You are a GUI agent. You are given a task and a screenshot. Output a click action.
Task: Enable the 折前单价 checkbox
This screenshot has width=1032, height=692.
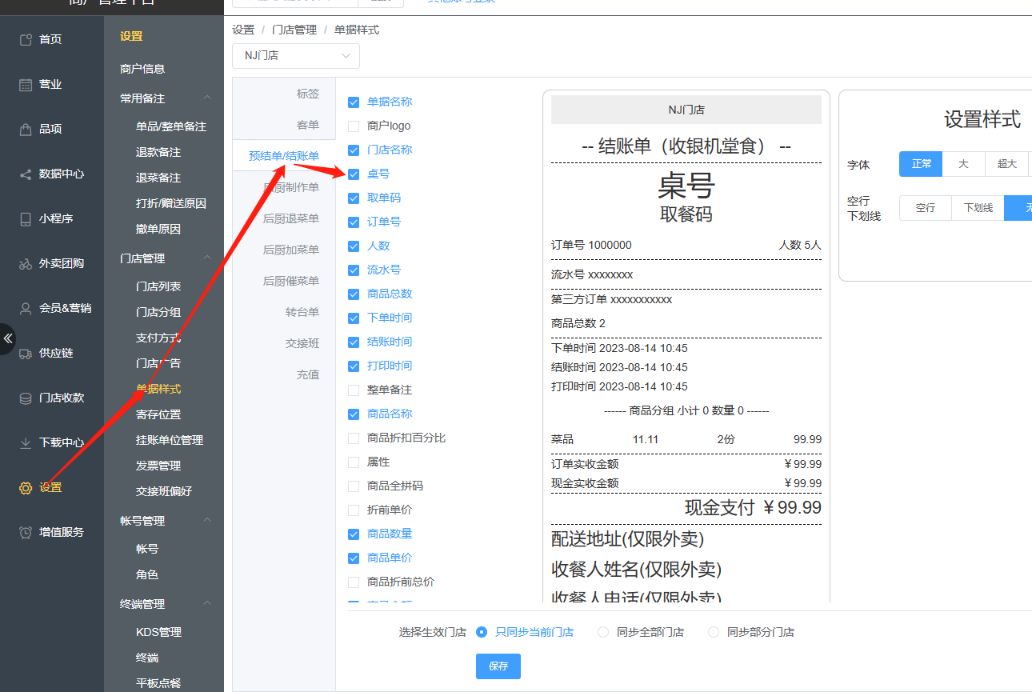(x=353, y=510)
